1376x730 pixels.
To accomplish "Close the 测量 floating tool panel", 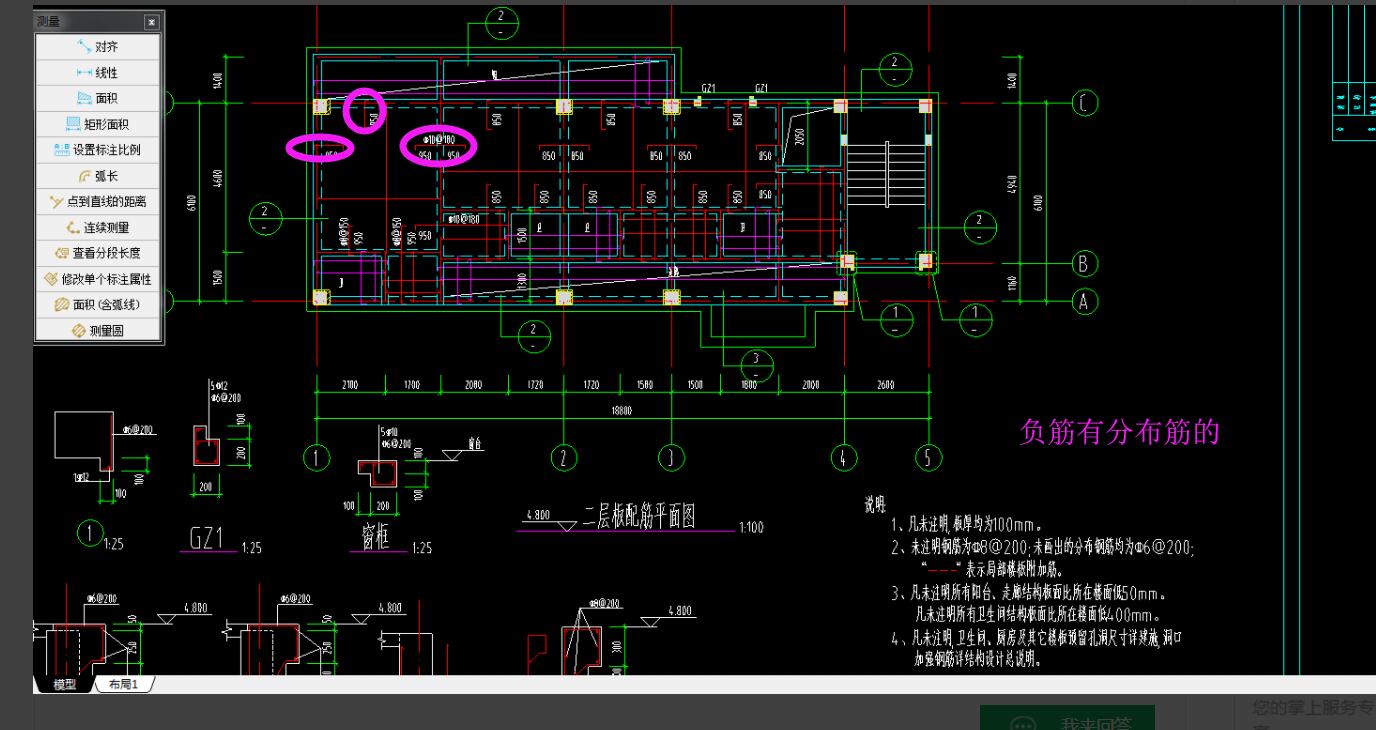I will (151, 21).
